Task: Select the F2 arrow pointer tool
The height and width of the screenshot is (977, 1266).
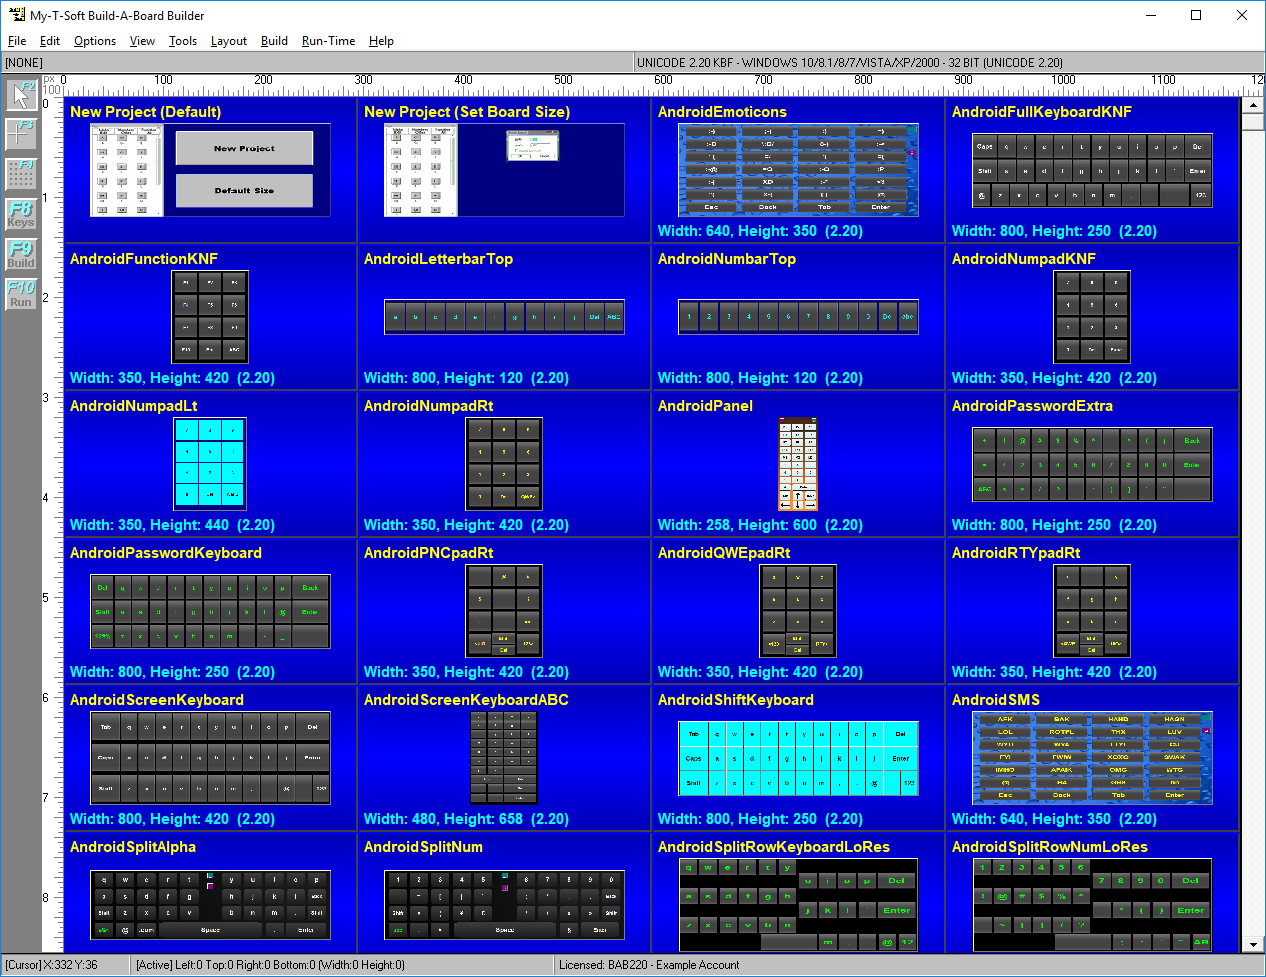Action: pos(21,95)
